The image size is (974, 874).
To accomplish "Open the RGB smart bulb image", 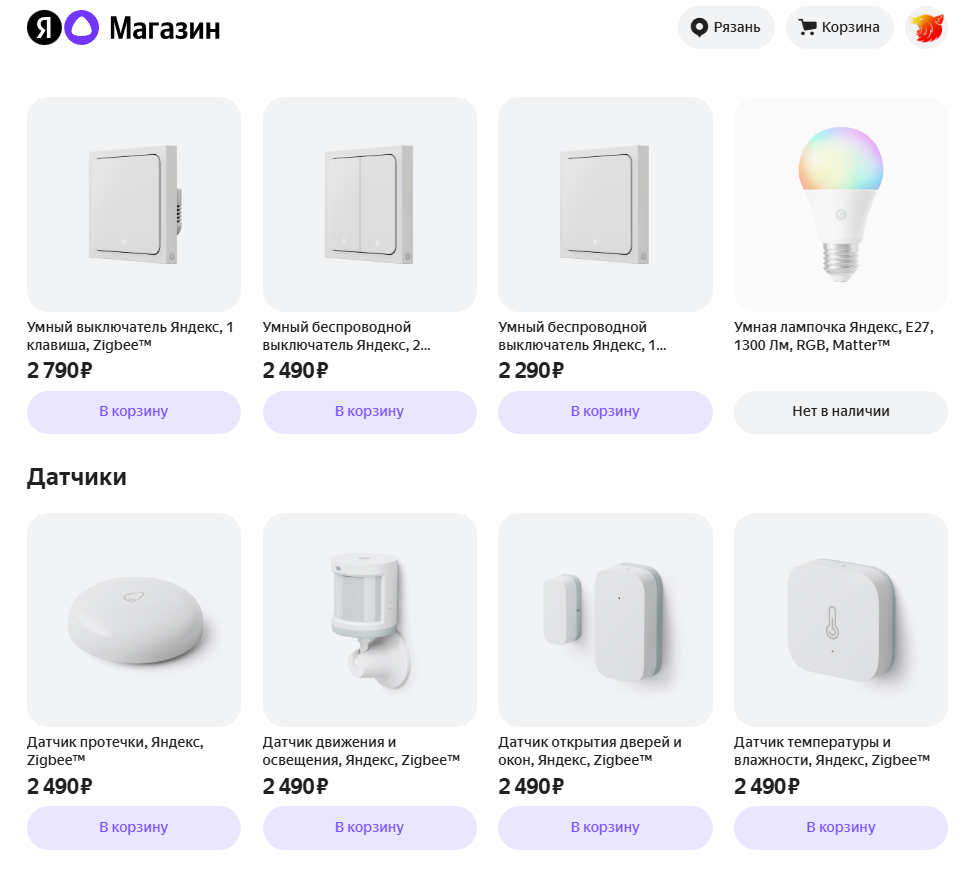I will click(x=840, y=204).
